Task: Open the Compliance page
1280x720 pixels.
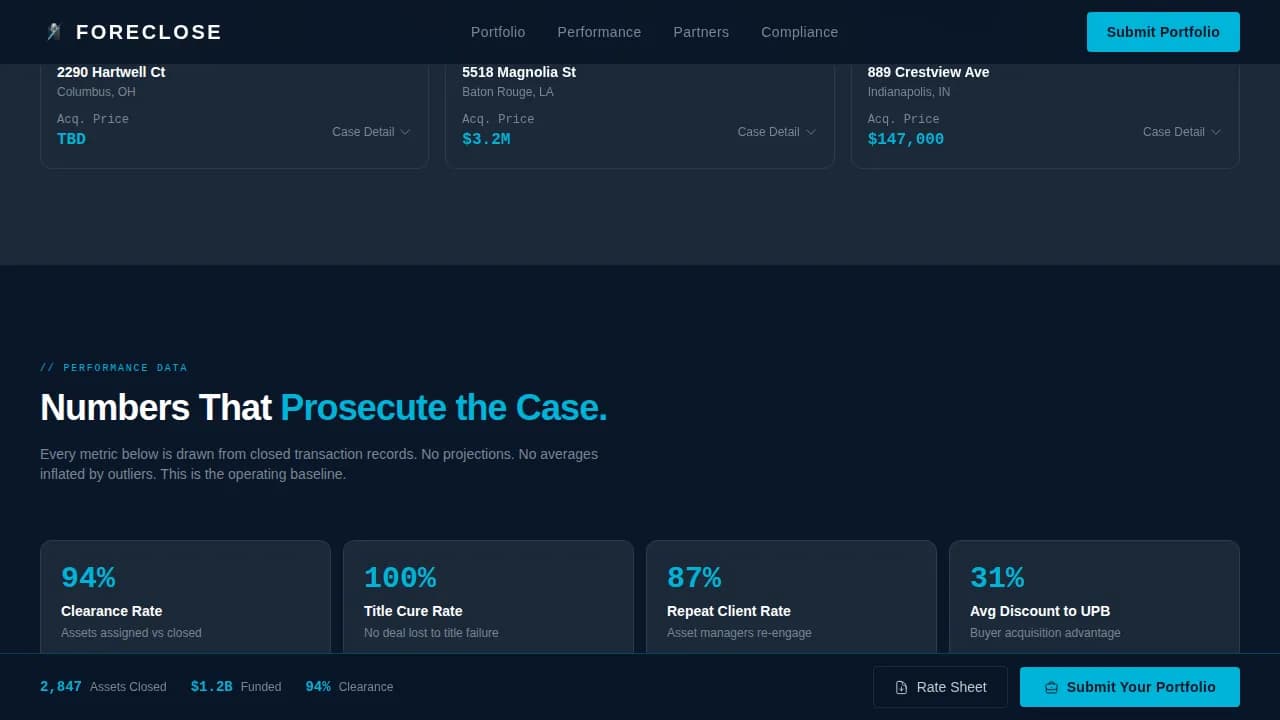Action: (799, 32)
